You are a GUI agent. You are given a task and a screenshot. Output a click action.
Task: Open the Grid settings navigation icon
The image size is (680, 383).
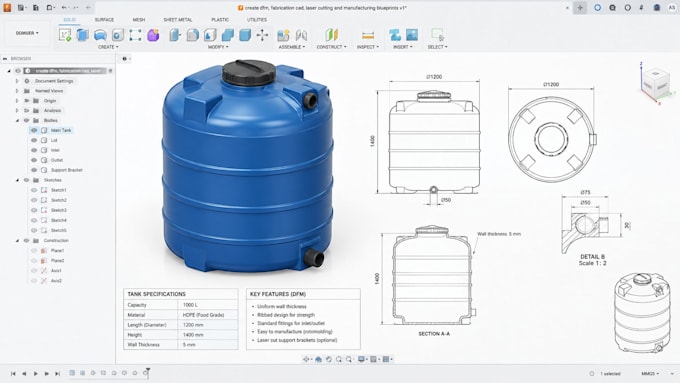pos(373,359)
